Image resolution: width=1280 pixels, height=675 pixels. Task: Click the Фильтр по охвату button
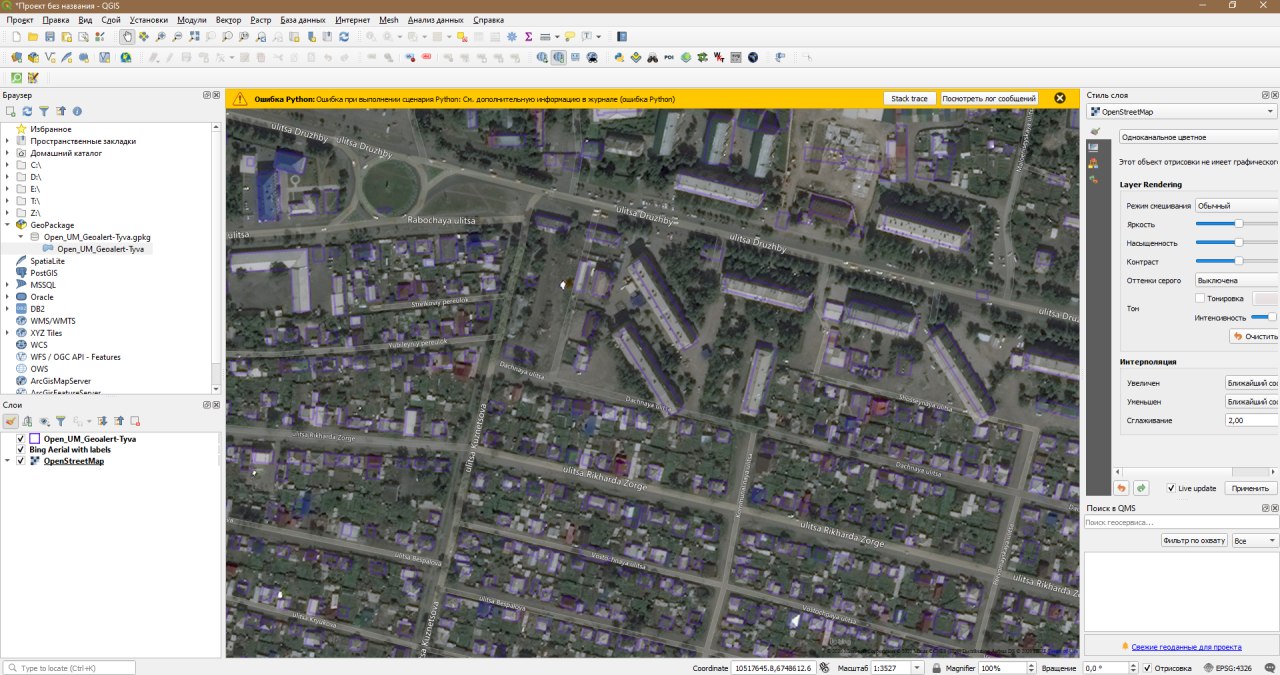(x=1194, y=540)
